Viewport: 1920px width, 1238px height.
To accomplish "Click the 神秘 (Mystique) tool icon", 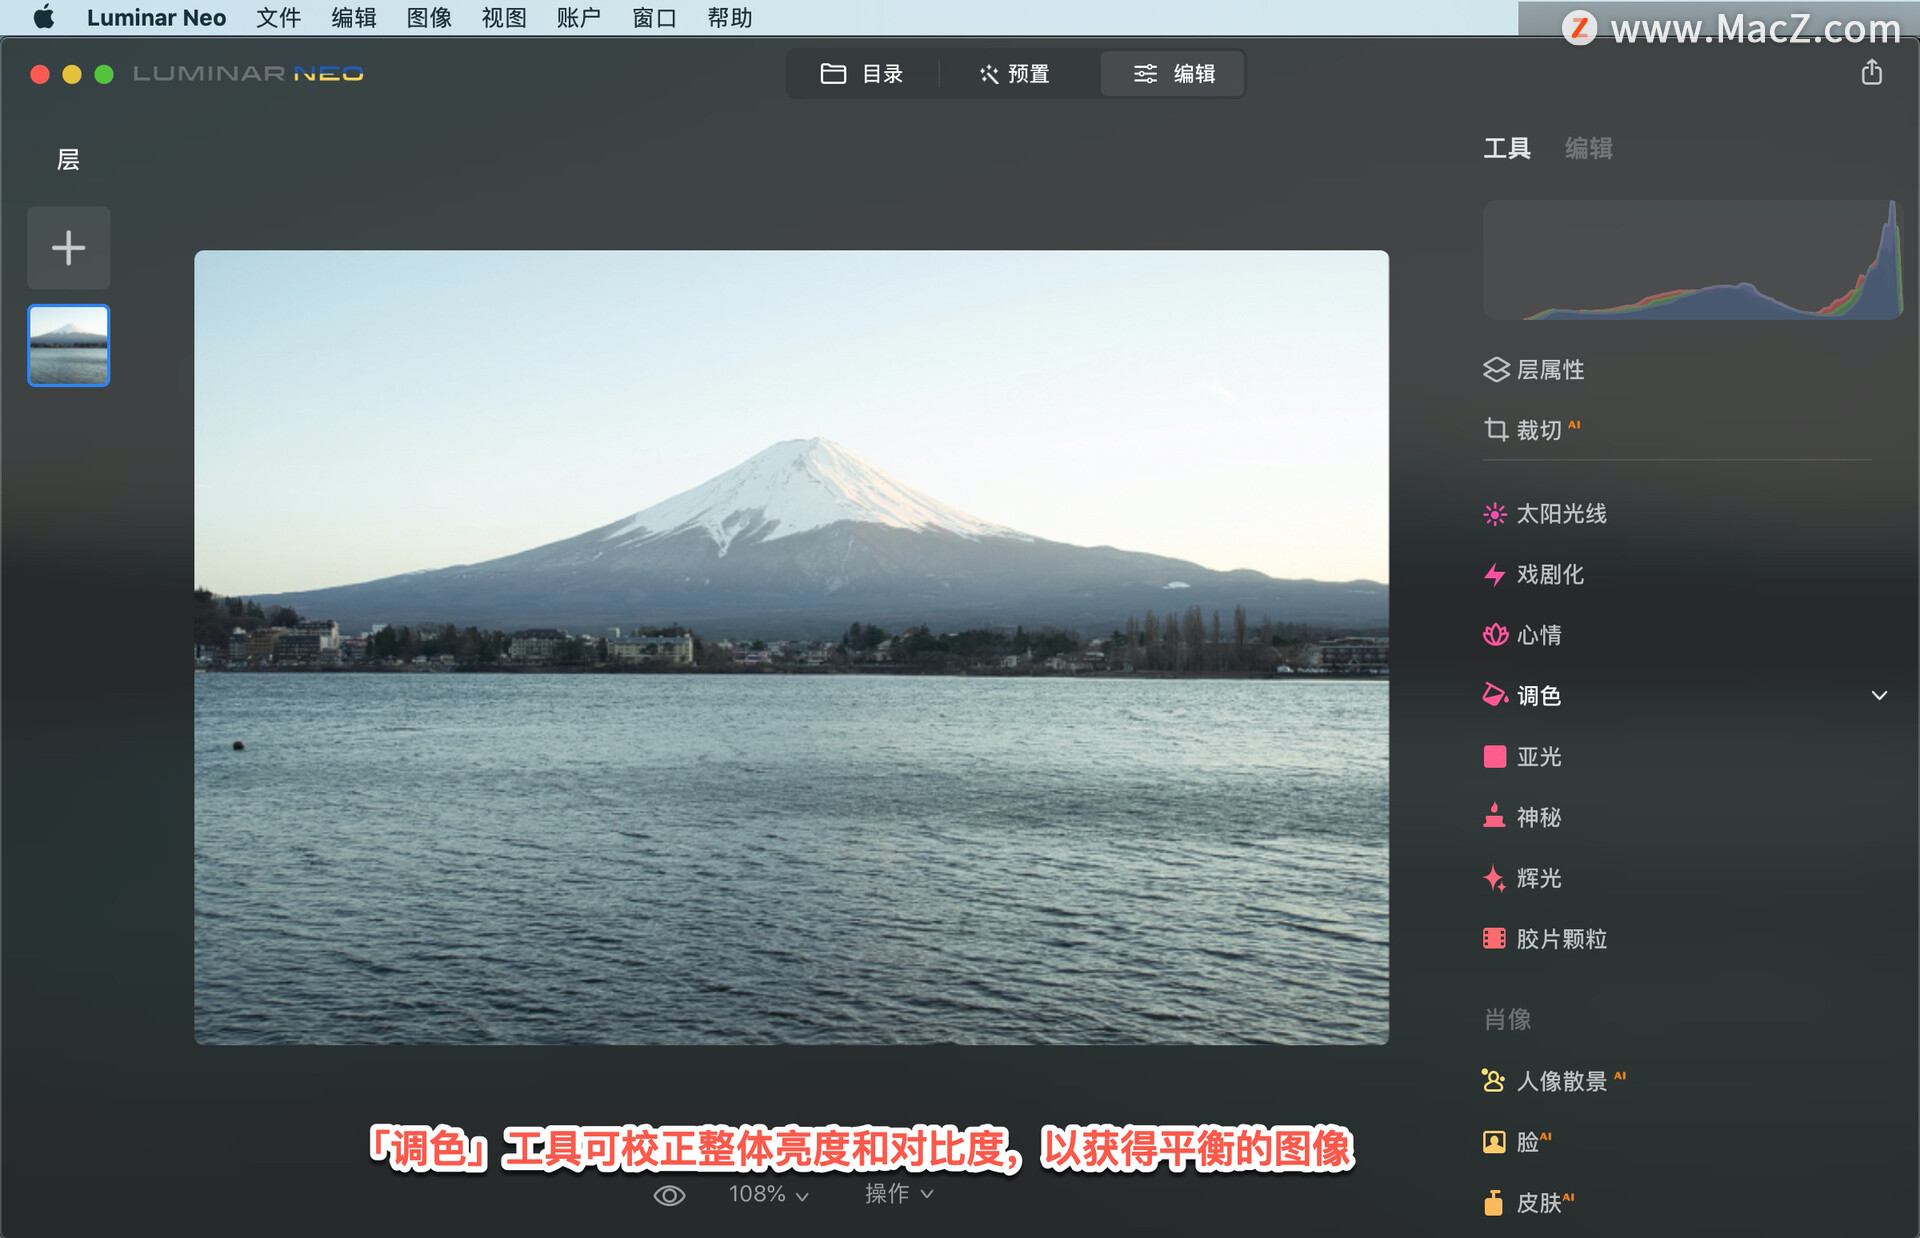I will tap(1495, 817).
